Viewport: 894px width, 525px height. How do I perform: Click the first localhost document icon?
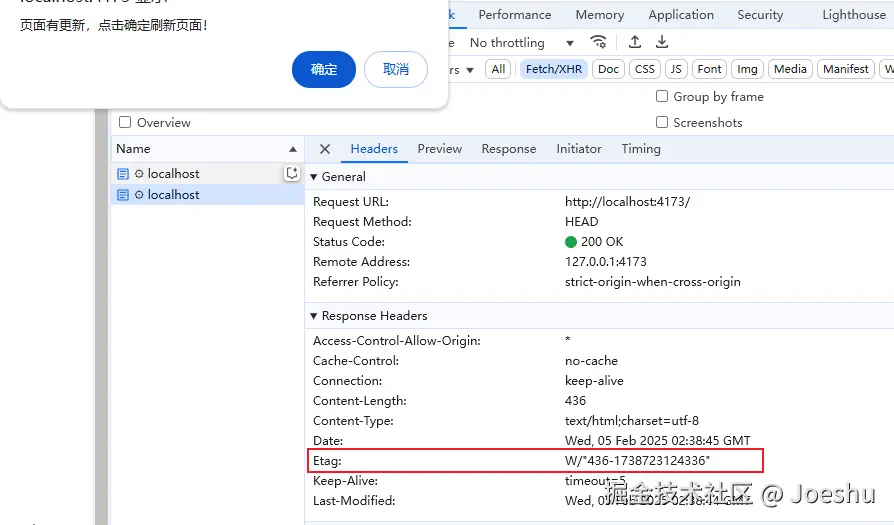pos(123,174)
